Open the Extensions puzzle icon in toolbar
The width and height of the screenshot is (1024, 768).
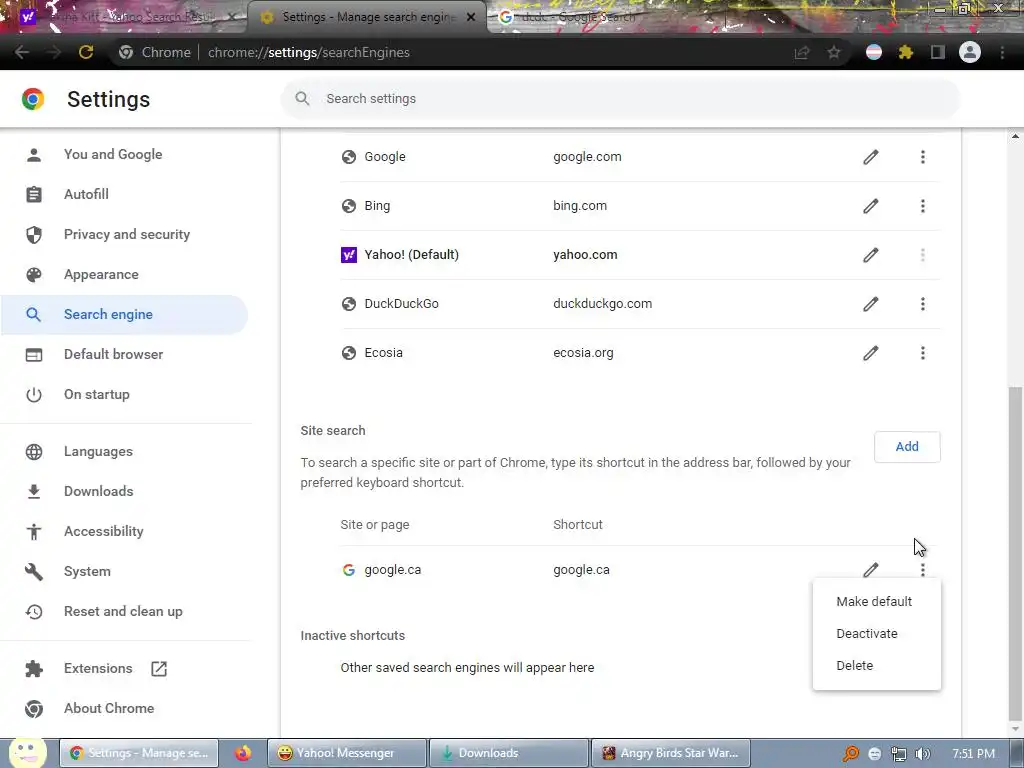tap(906, 52)
